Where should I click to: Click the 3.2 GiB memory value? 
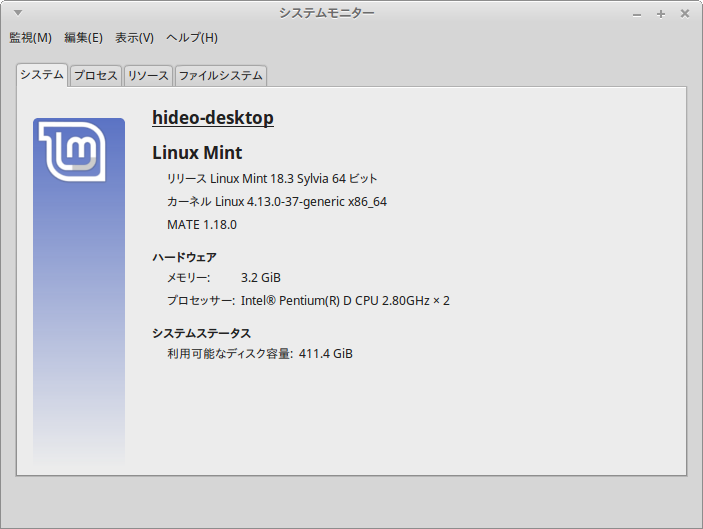tap(261, 278)
